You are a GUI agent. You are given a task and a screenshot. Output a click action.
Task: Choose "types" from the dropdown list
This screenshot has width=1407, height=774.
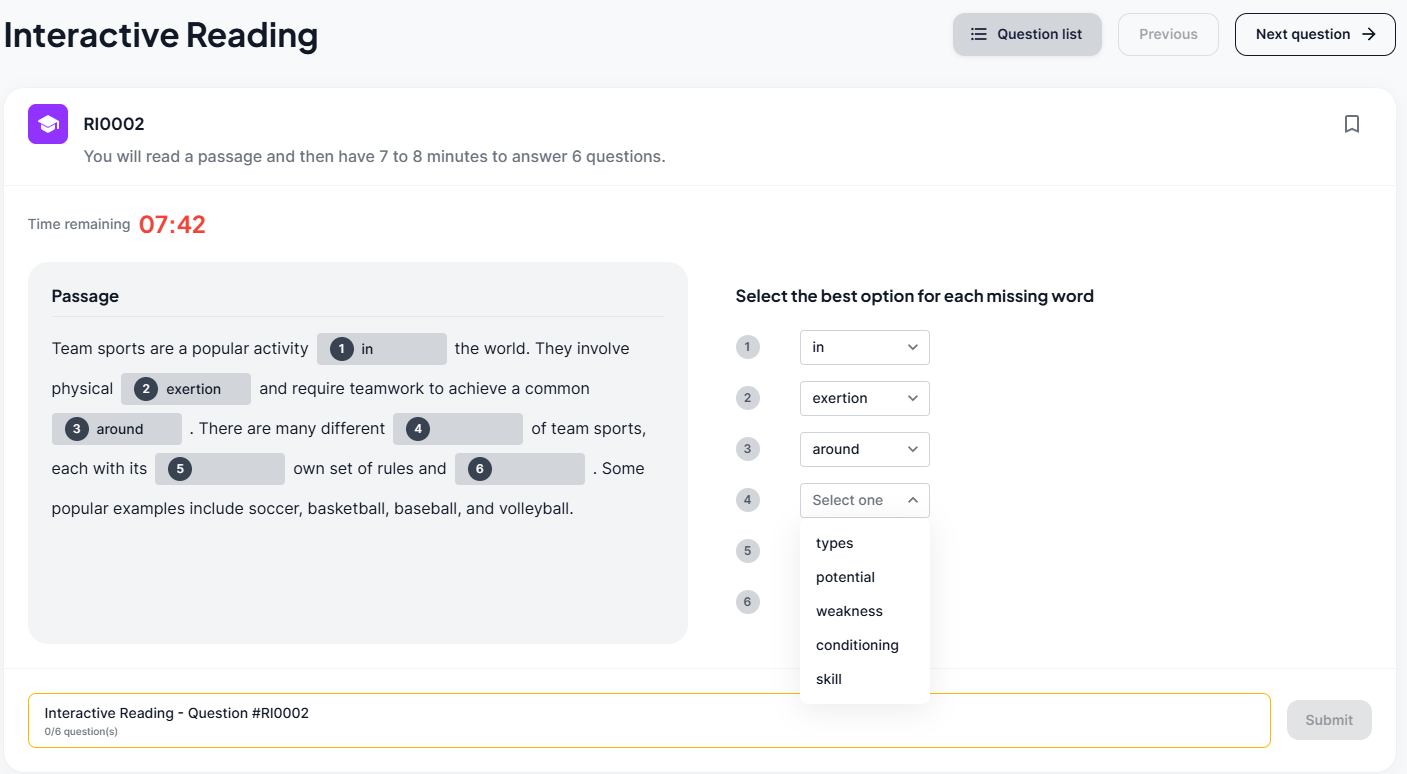(x=835, y=543)
